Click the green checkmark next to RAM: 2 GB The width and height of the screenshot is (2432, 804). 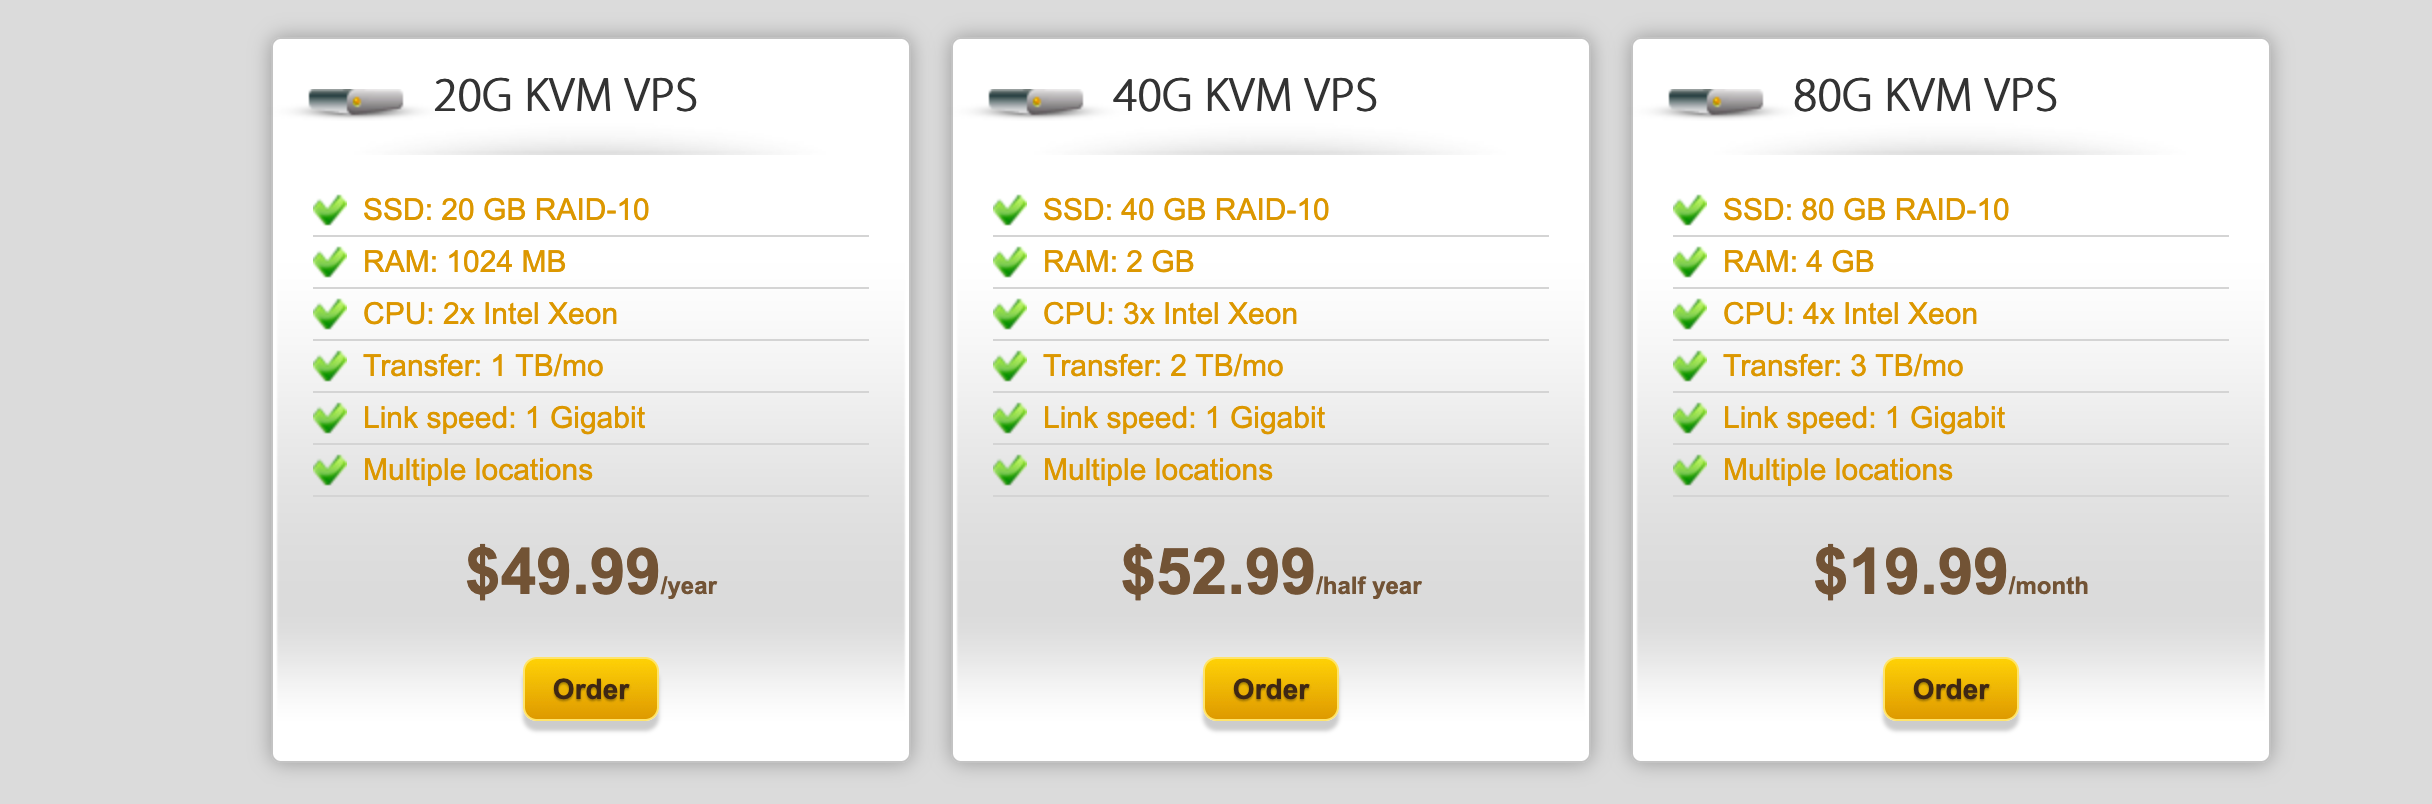point(1010,262)
